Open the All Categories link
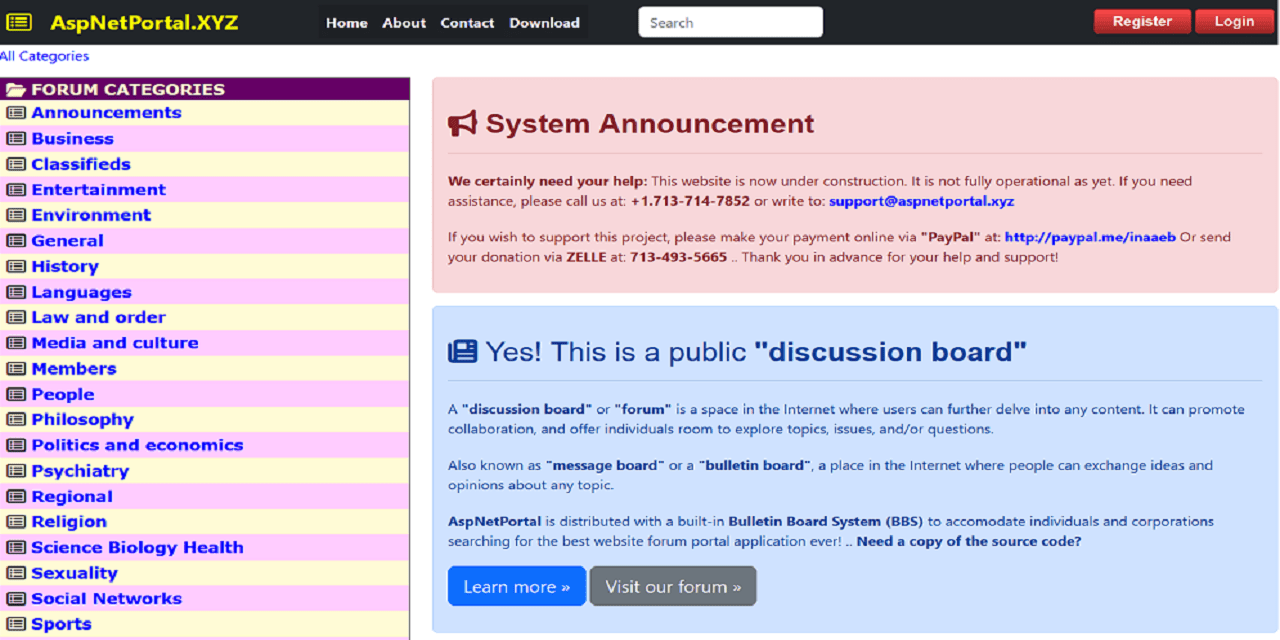1280x640 pixels. click(x=45, y=56)
